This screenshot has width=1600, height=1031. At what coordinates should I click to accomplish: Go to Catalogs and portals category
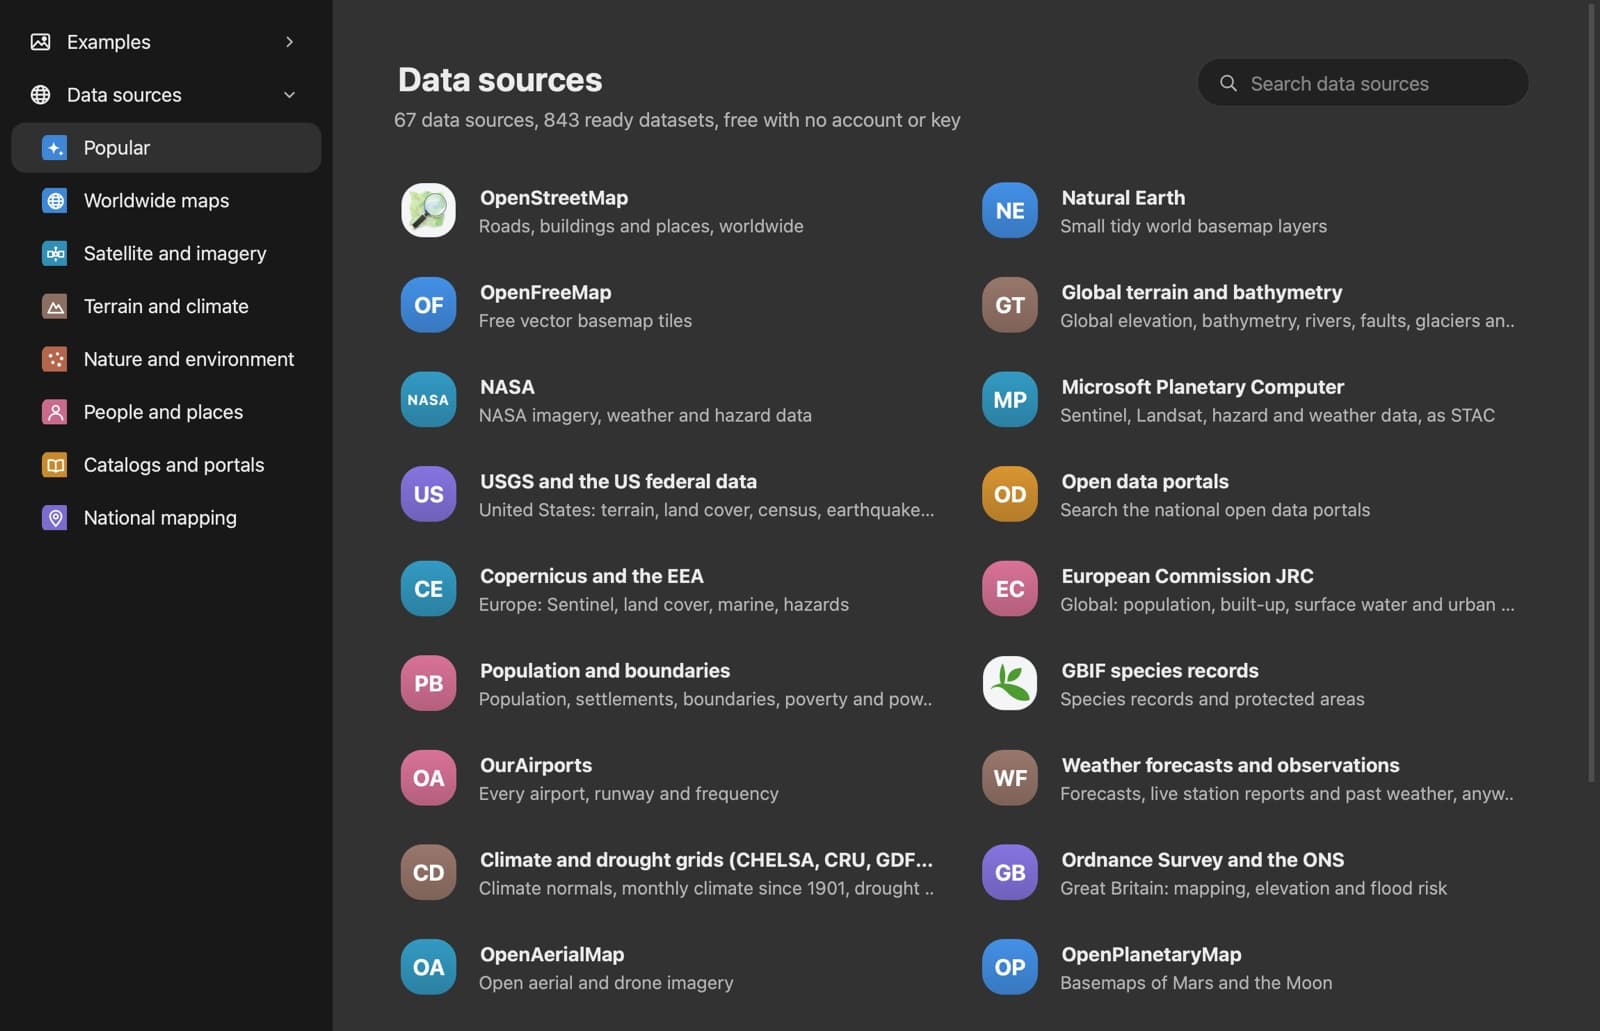pos(166,465)
